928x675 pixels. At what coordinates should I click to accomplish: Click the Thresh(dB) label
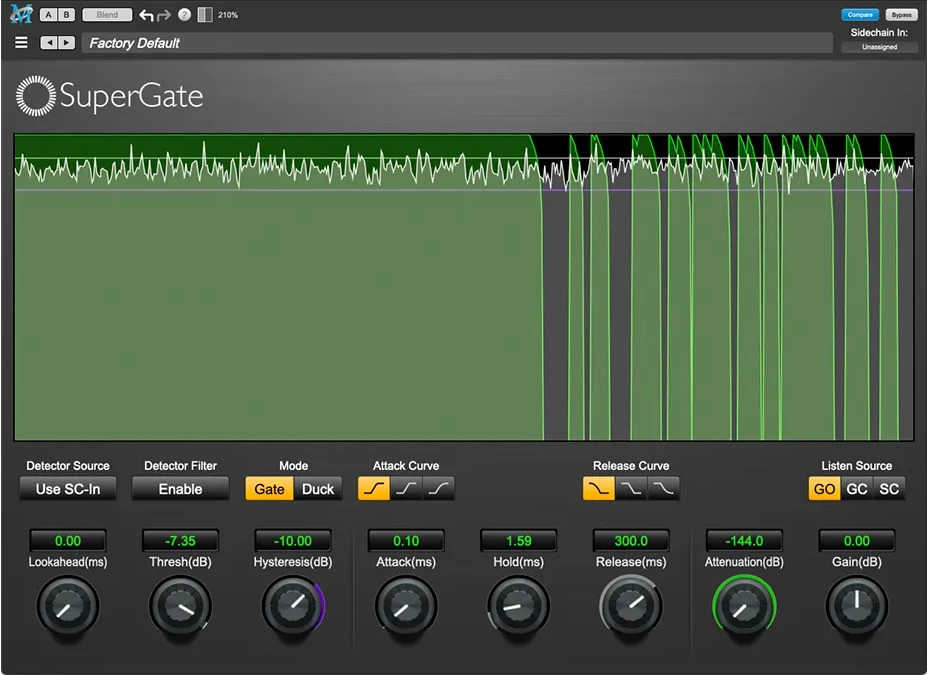click(181, 562)
